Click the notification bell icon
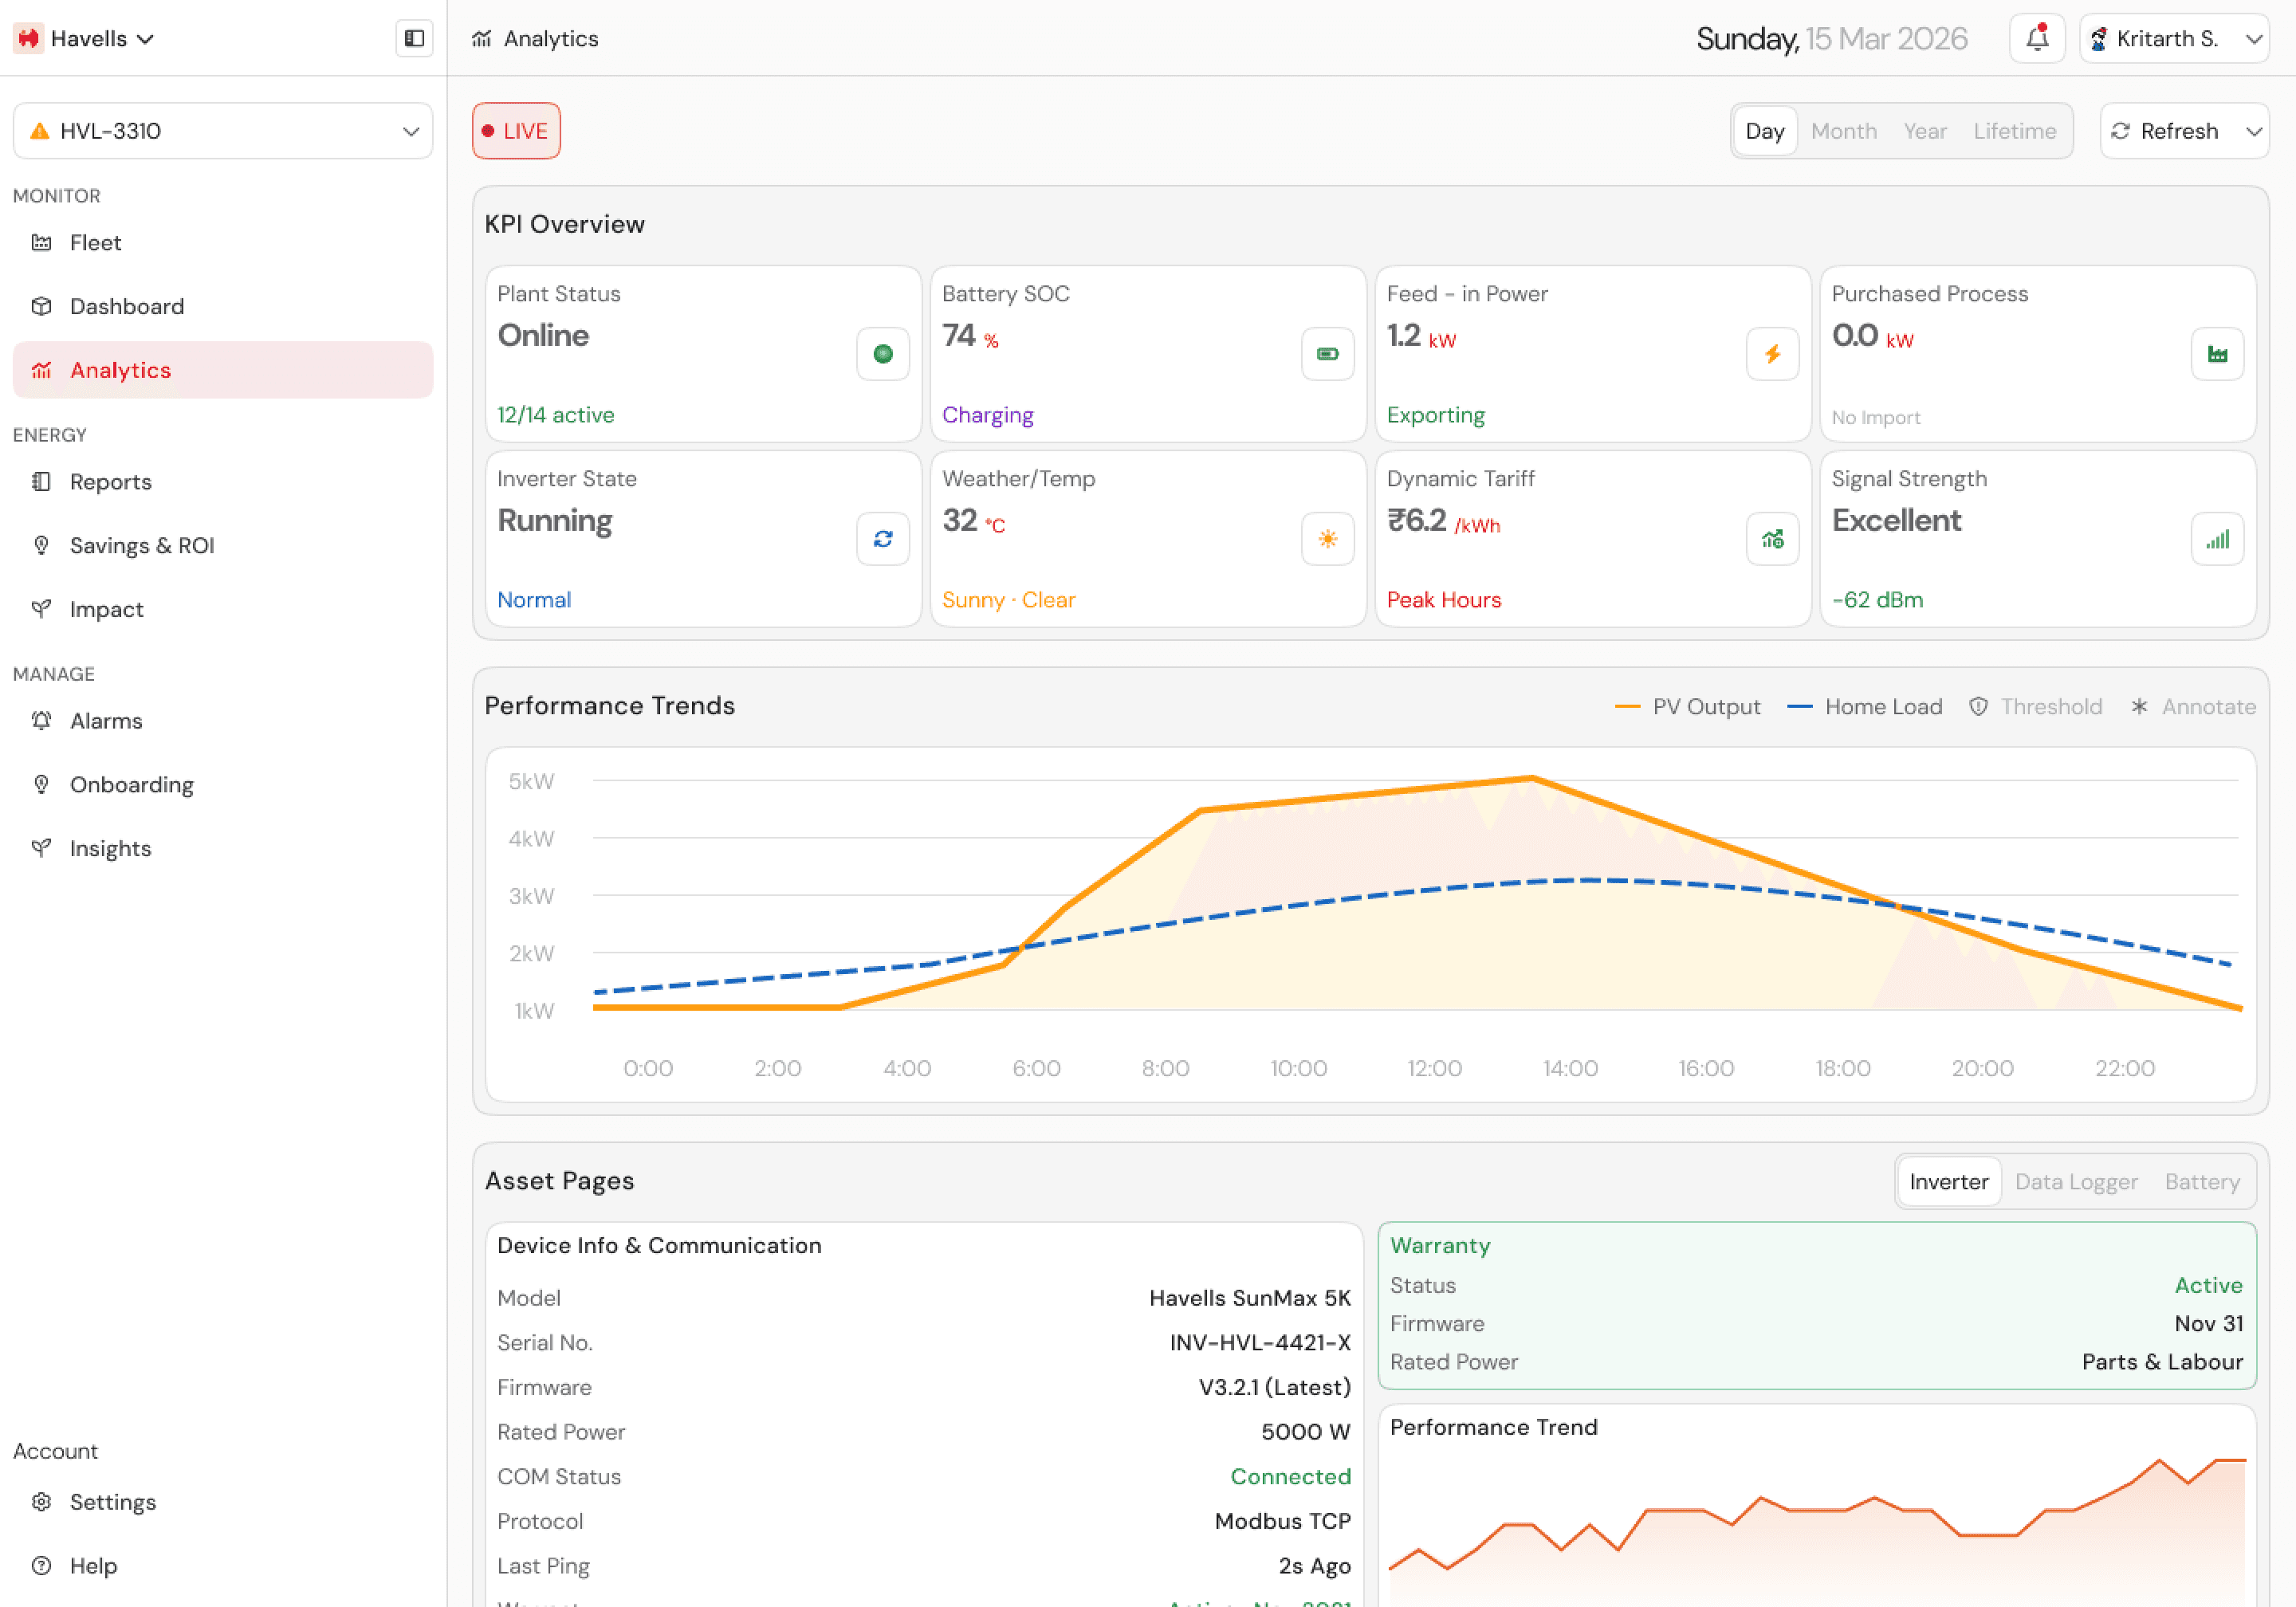The height and width of the screenshot is (1607, 2296). 2037,39
